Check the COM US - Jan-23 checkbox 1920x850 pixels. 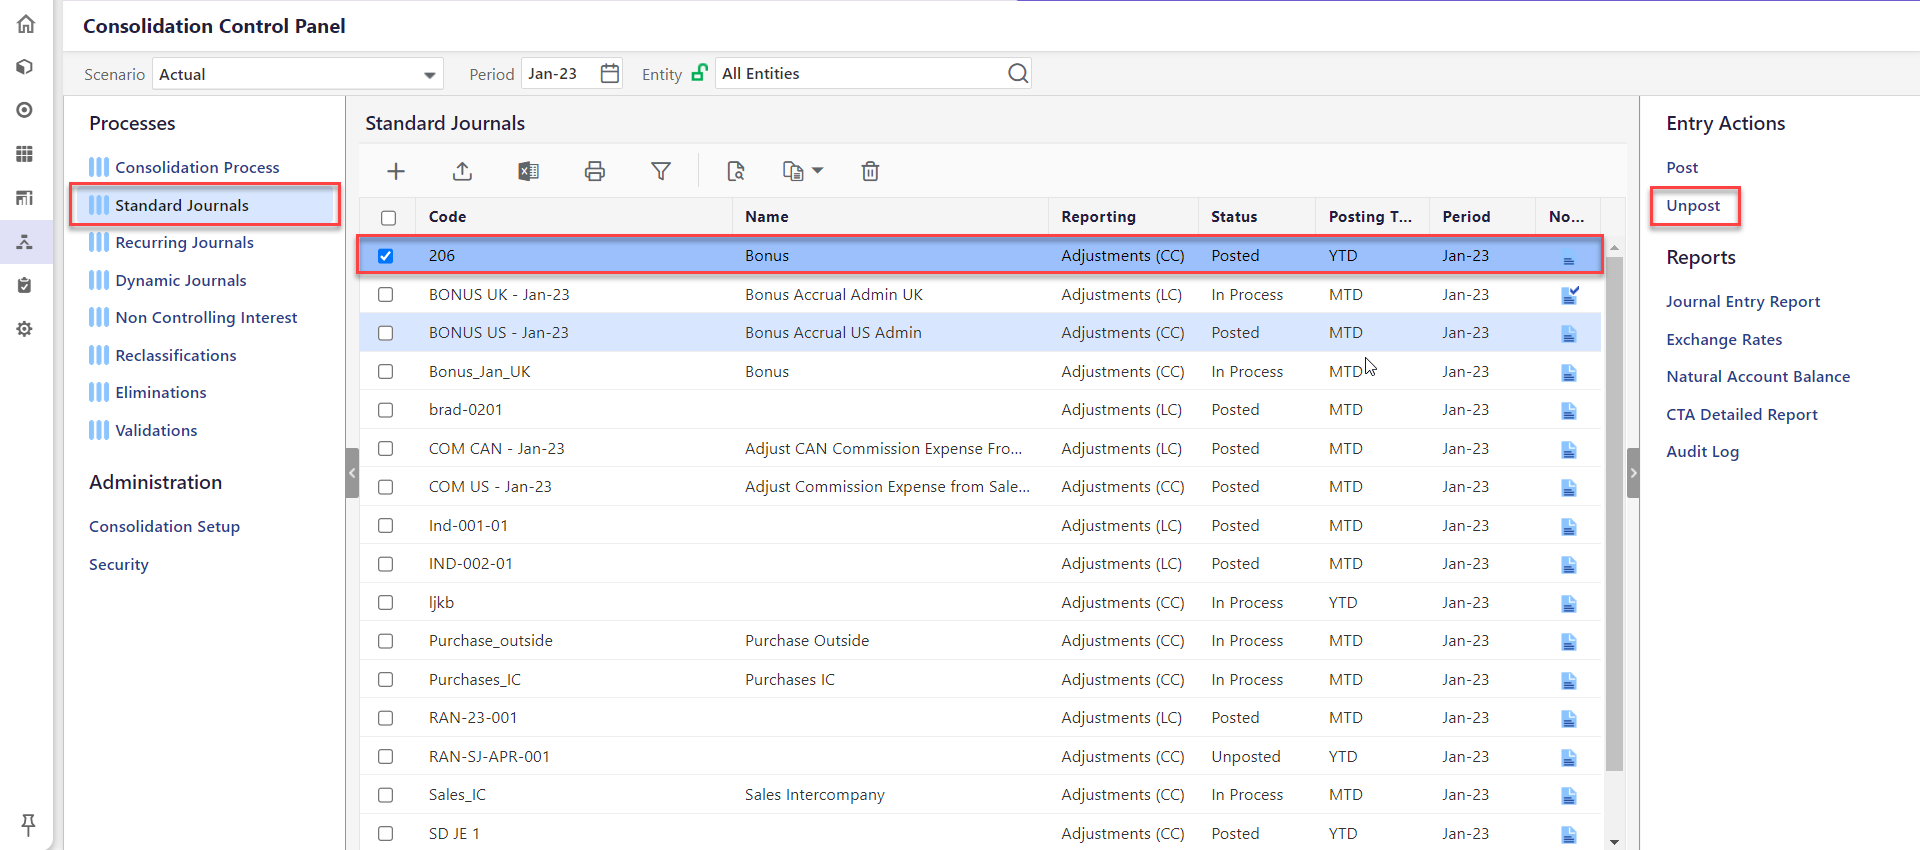386,487
